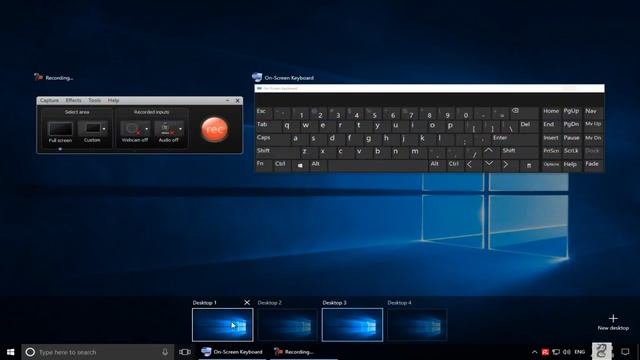Open Custom area dropdown arrow
The image size is (640, 360).
(x=104, y=129)
